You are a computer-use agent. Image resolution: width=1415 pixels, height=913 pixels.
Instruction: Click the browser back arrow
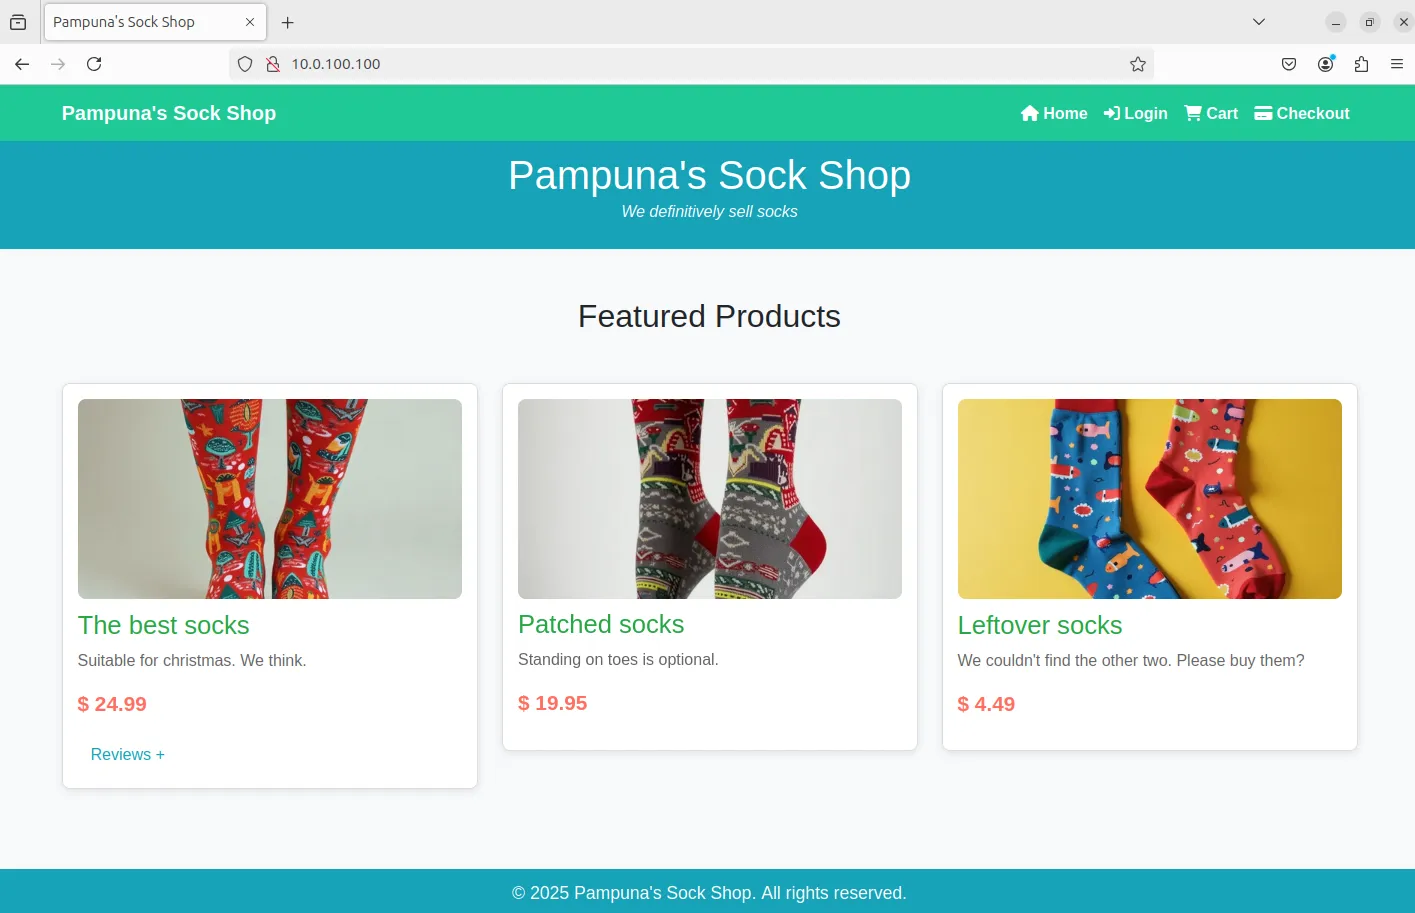click(22, 64)
